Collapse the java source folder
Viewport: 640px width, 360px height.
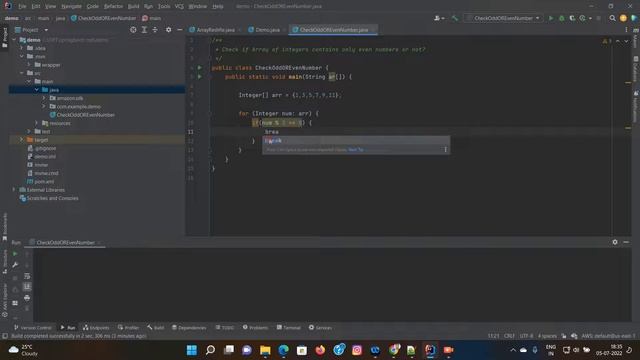pos(36,90)
